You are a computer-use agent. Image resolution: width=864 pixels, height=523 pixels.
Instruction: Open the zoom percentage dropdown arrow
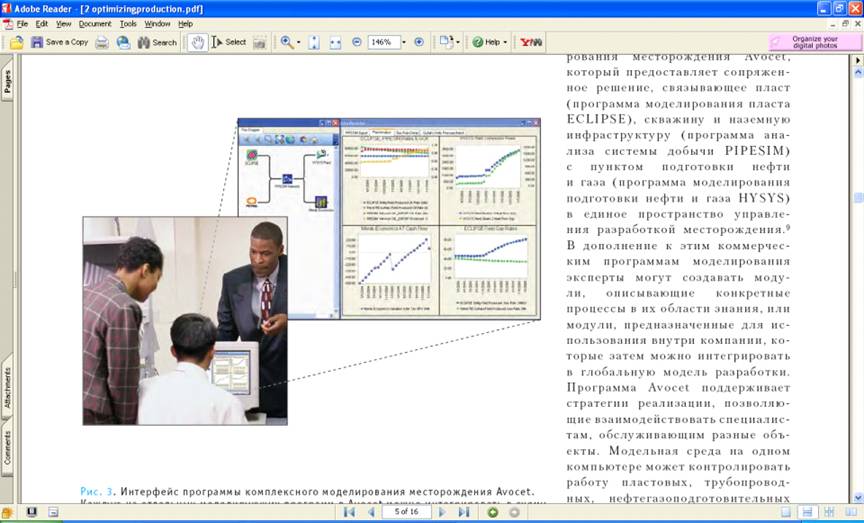point(404,42)
